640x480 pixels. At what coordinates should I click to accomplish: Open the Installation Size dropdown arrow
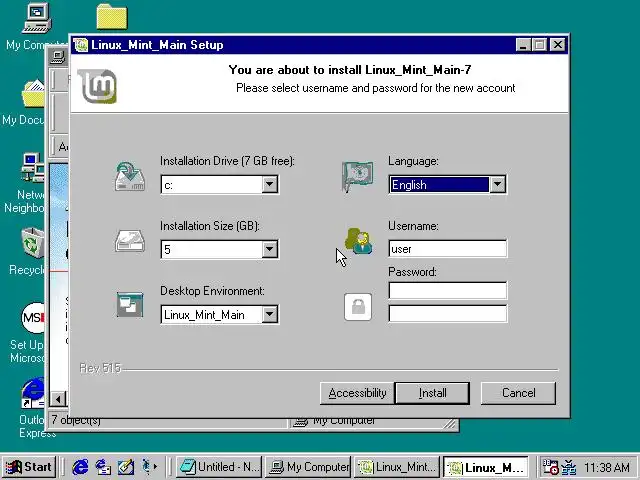click(269, 249)
